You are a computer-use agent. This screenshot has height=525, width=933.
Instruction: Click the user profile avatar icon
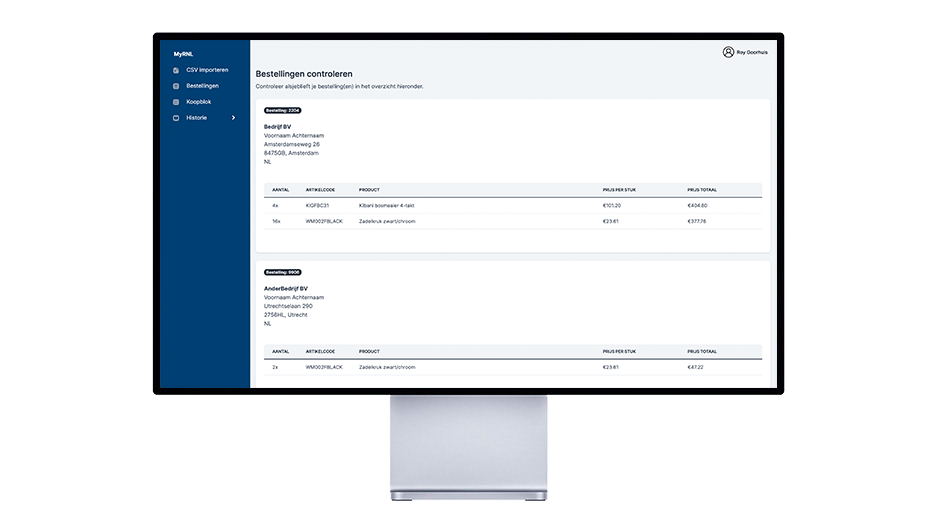(x=728, y=52)
